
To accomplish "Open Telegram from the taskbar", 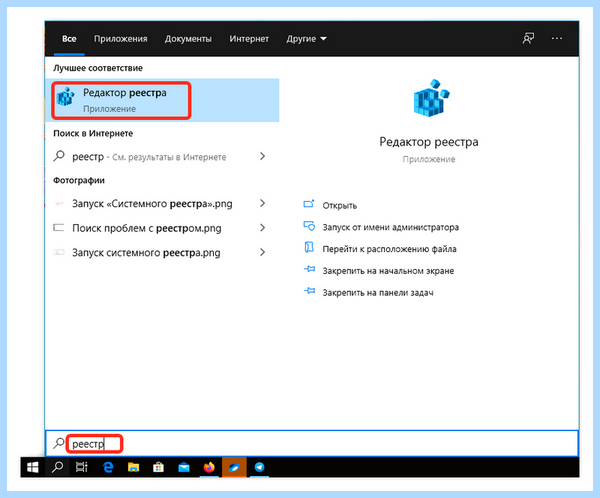I will pyautogui.click(x=259, y=467).
